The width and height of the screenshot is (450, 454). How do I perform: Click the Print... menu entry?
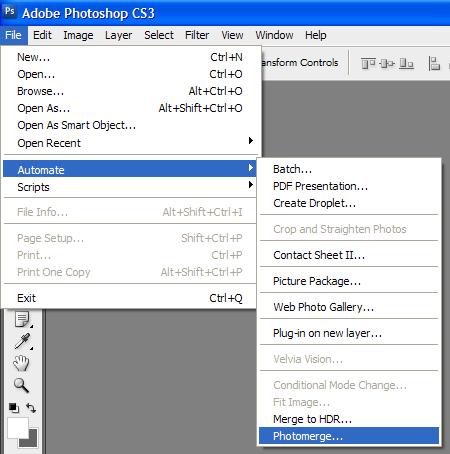pos(130,255)
